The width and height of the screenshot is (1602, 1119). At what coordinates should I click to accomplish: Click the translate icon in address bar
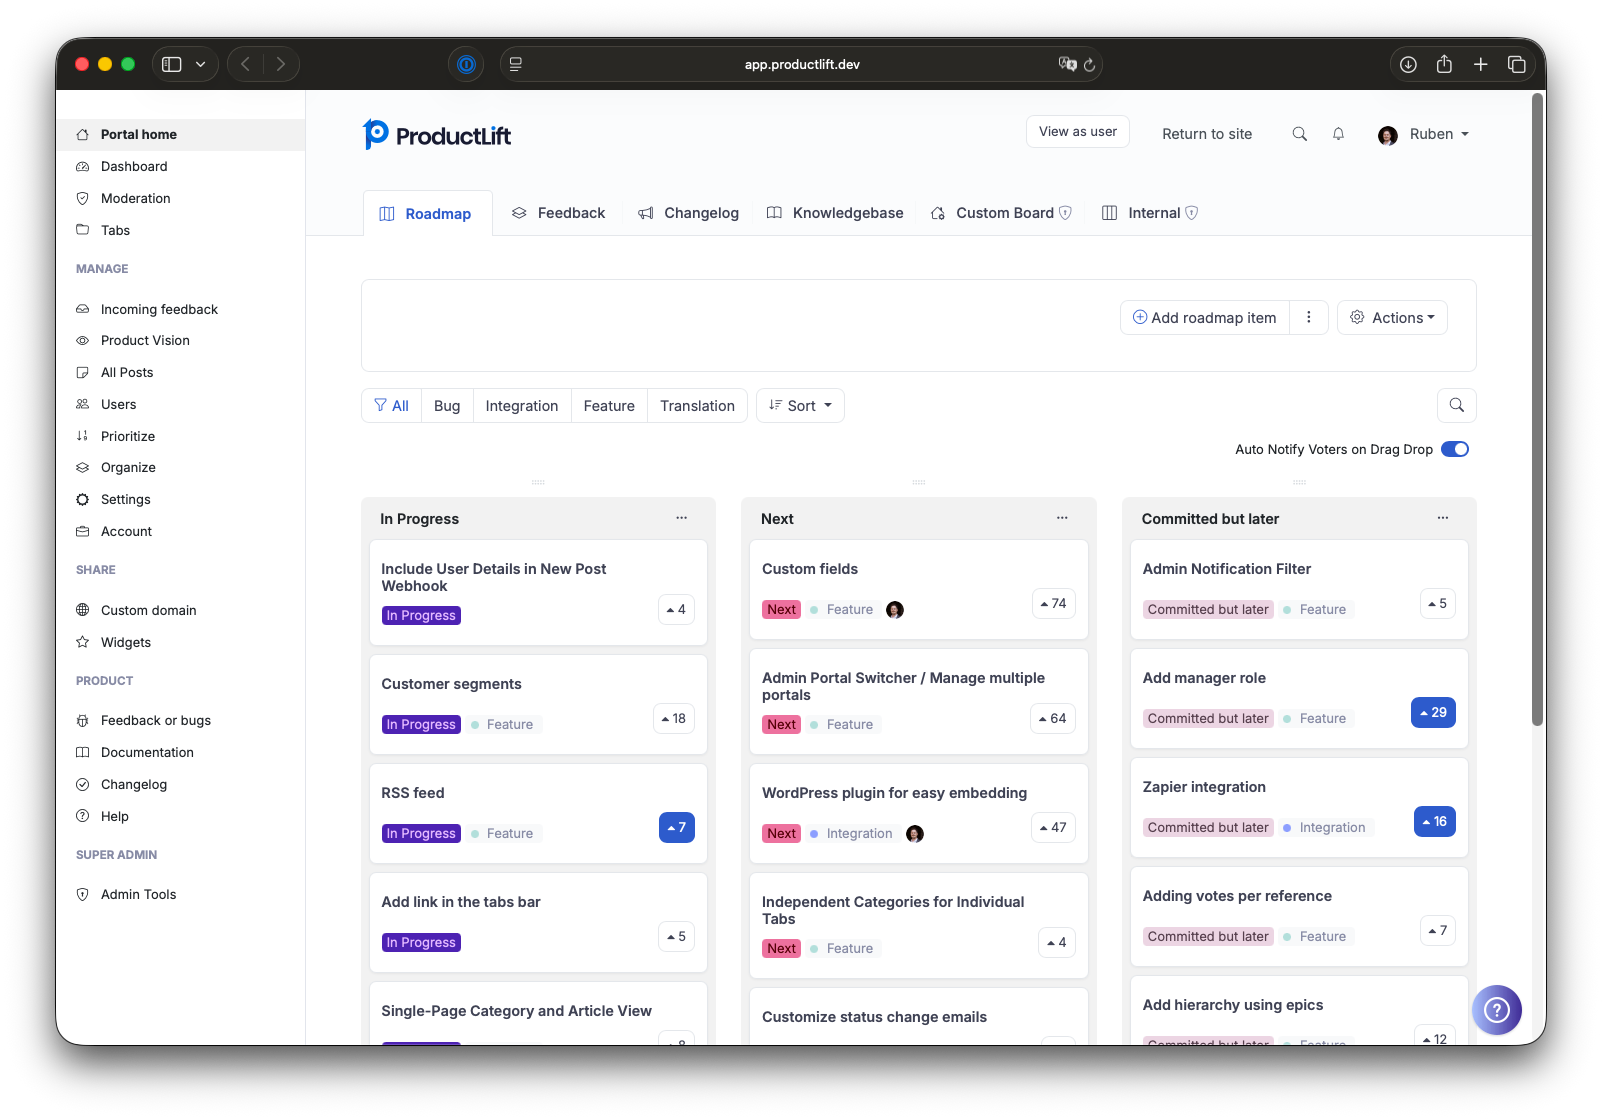point(1067,64)
